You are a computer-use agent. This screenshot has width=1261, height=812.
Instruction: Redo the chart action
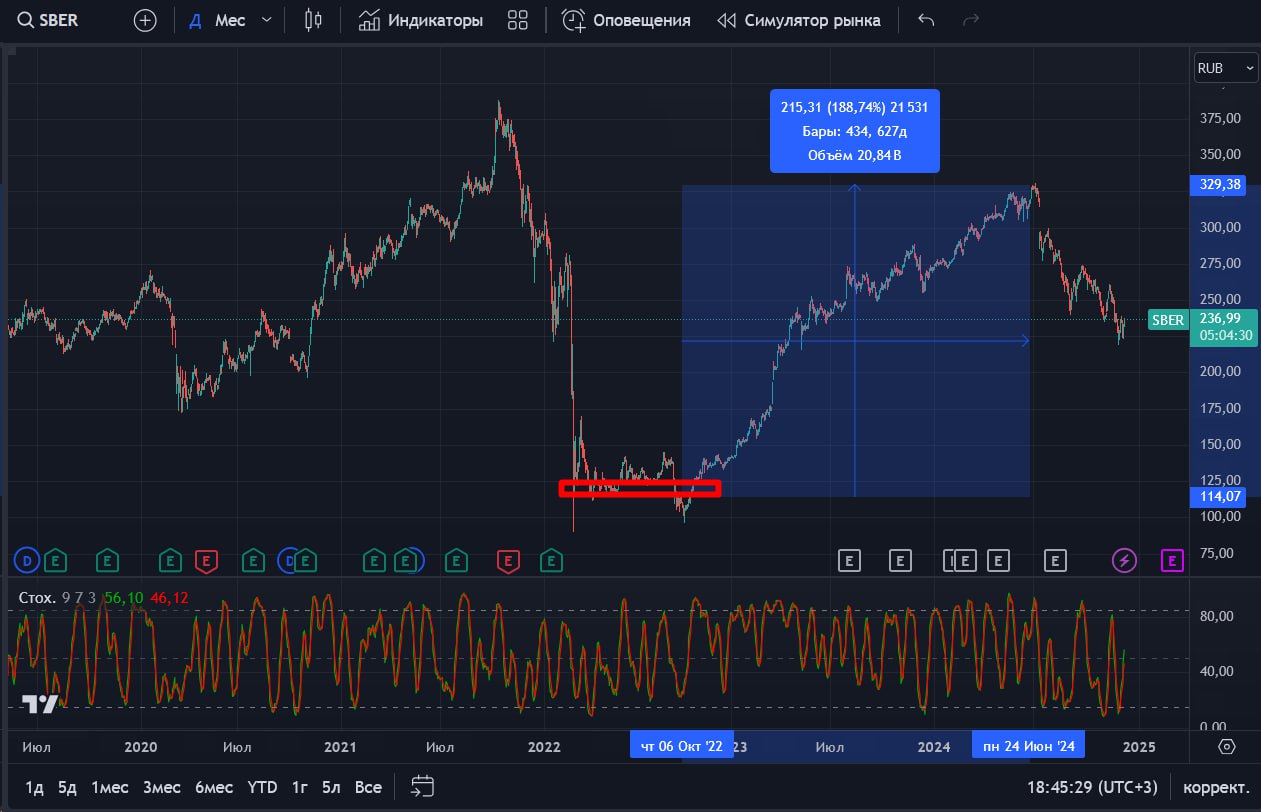(x=970, y=20)
